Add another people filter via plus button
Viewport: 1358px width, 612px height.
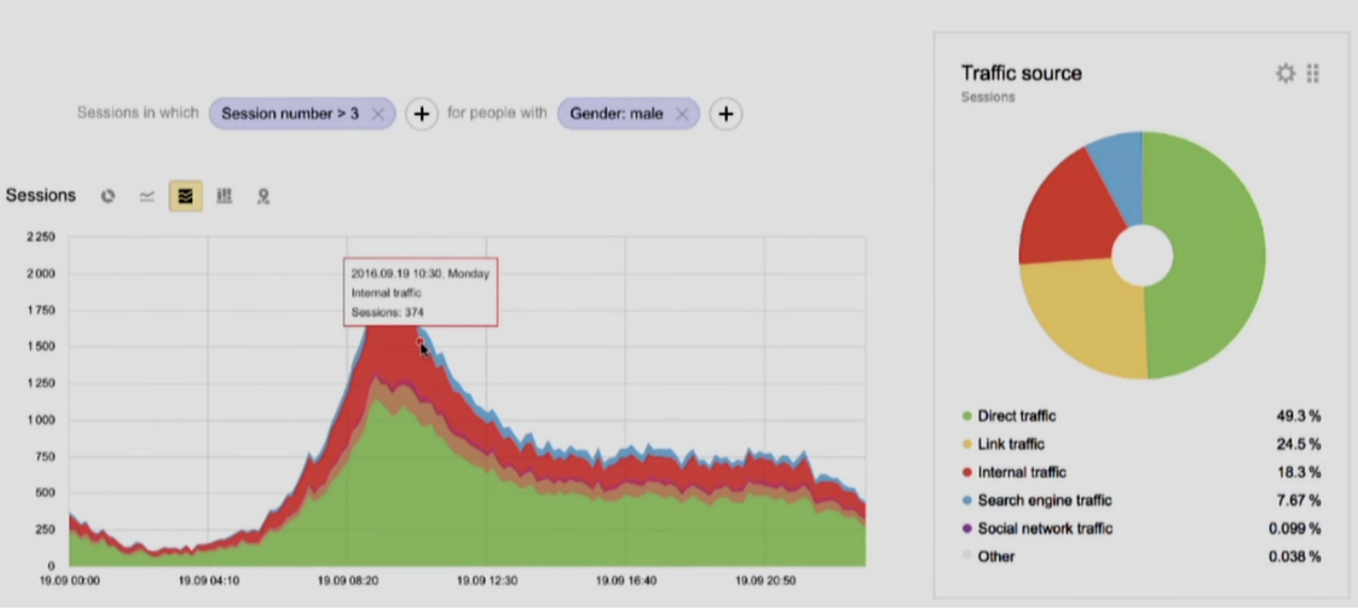coord(725,113)
